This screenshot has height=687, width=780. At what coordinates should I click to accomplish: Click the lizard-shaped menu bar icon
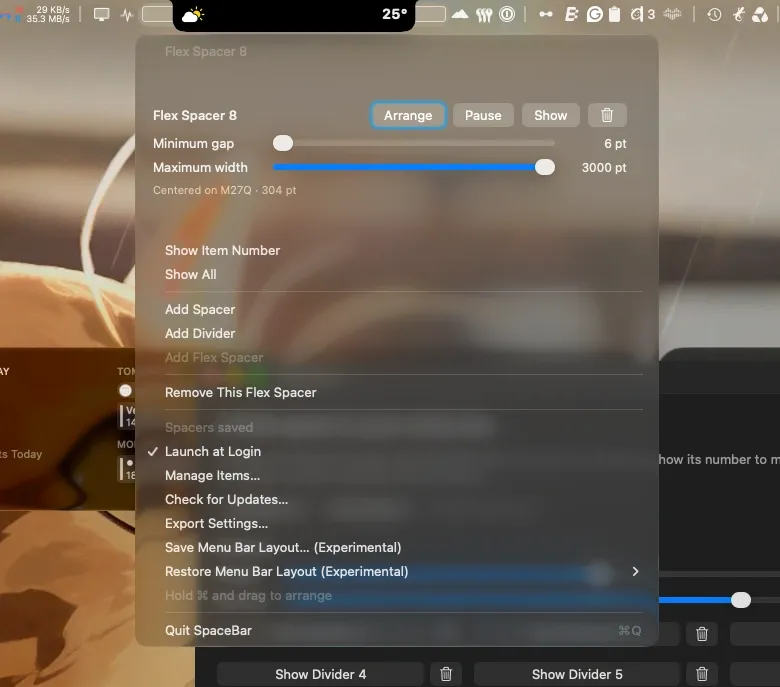pos(738,14)
